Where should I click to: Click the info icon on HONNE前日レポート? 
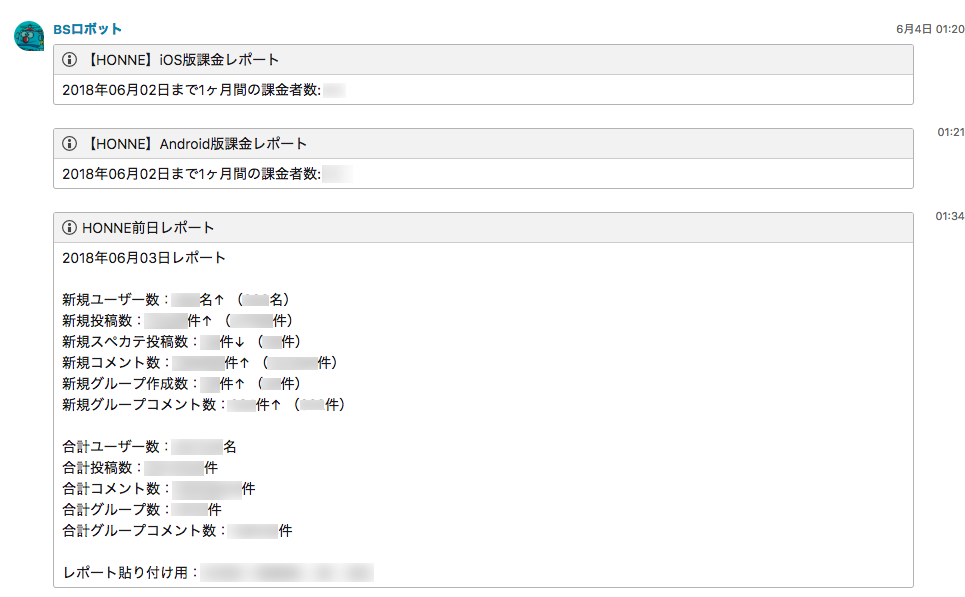tap(70, 228)
